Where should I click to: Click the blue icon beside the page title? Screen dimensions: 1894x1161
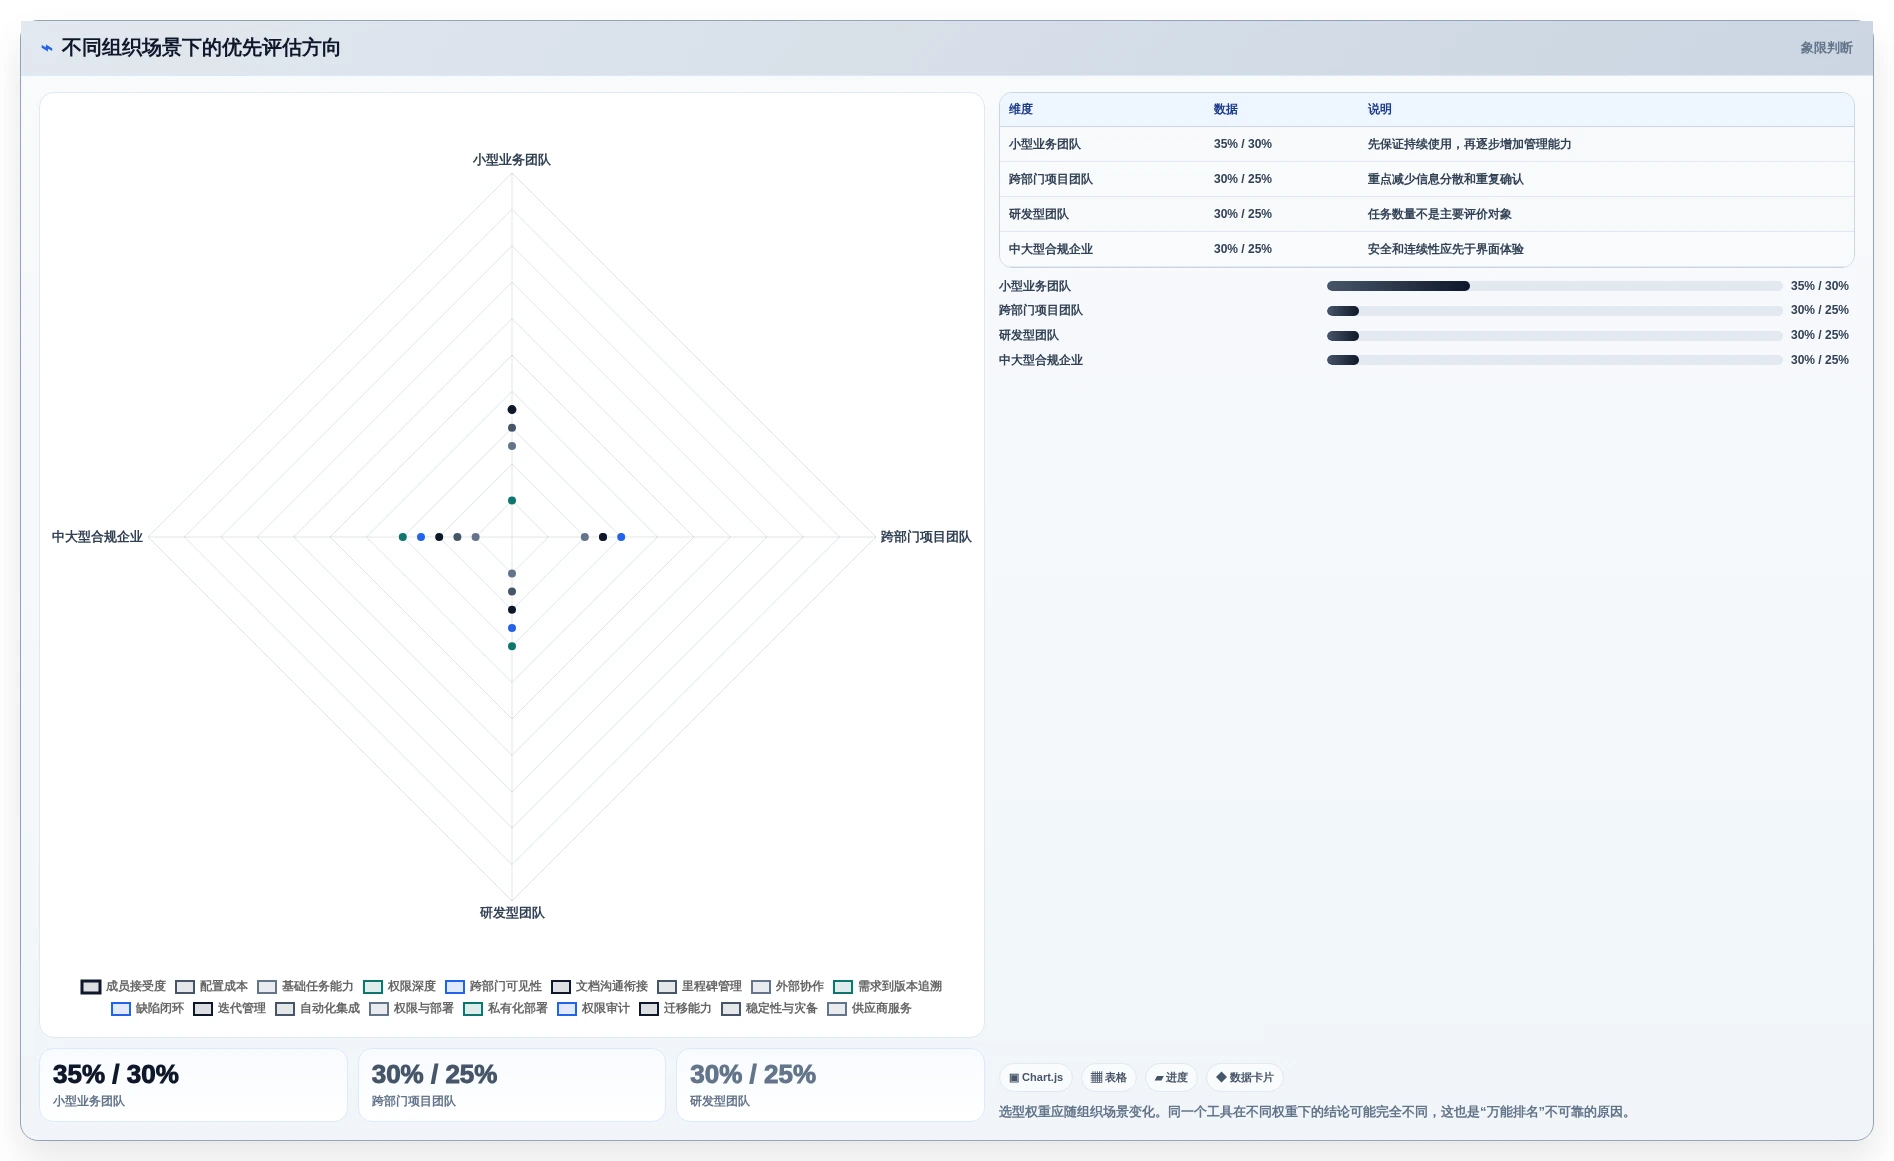click(x=47, y=48)
